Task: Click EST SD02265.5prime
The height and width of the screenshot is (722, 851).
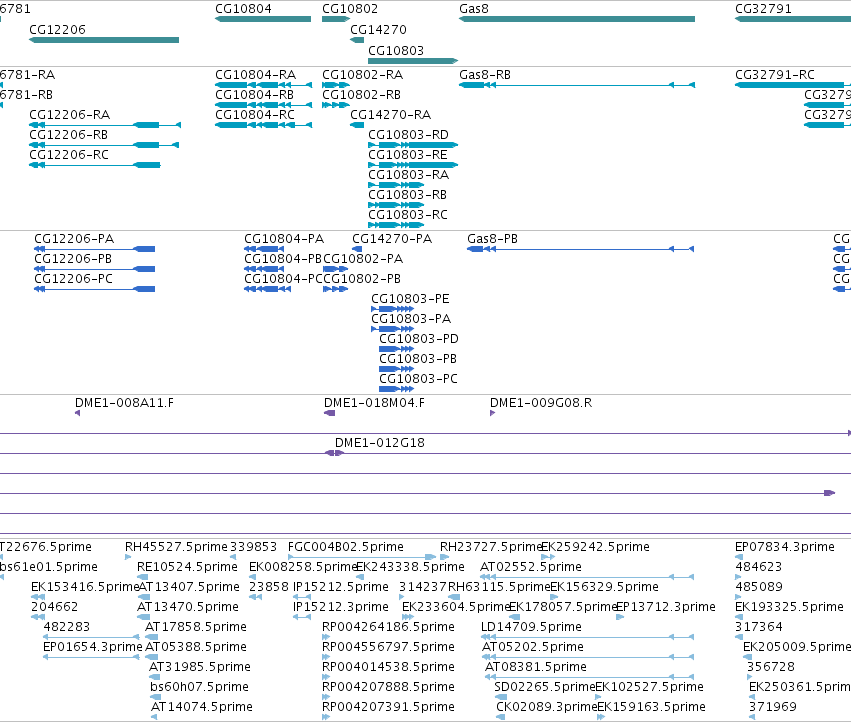Action: [x=501, y=698]
